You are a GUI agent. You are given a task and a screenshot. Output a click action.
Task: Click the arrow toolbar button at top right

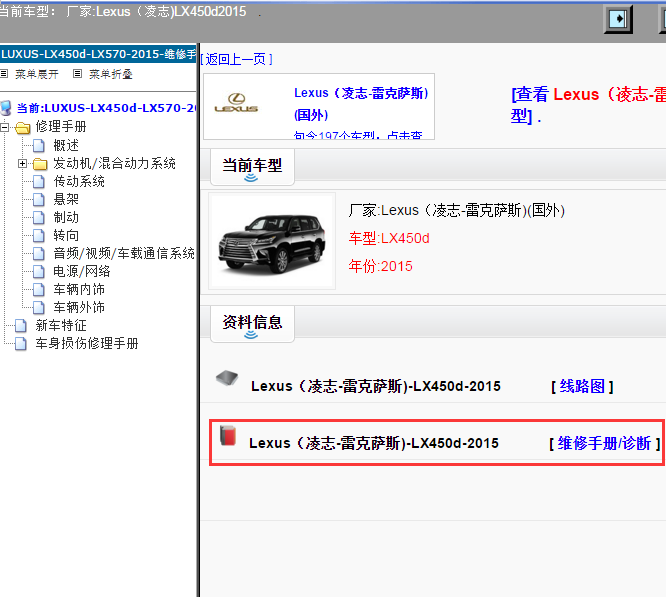click(x=618, y=19)
